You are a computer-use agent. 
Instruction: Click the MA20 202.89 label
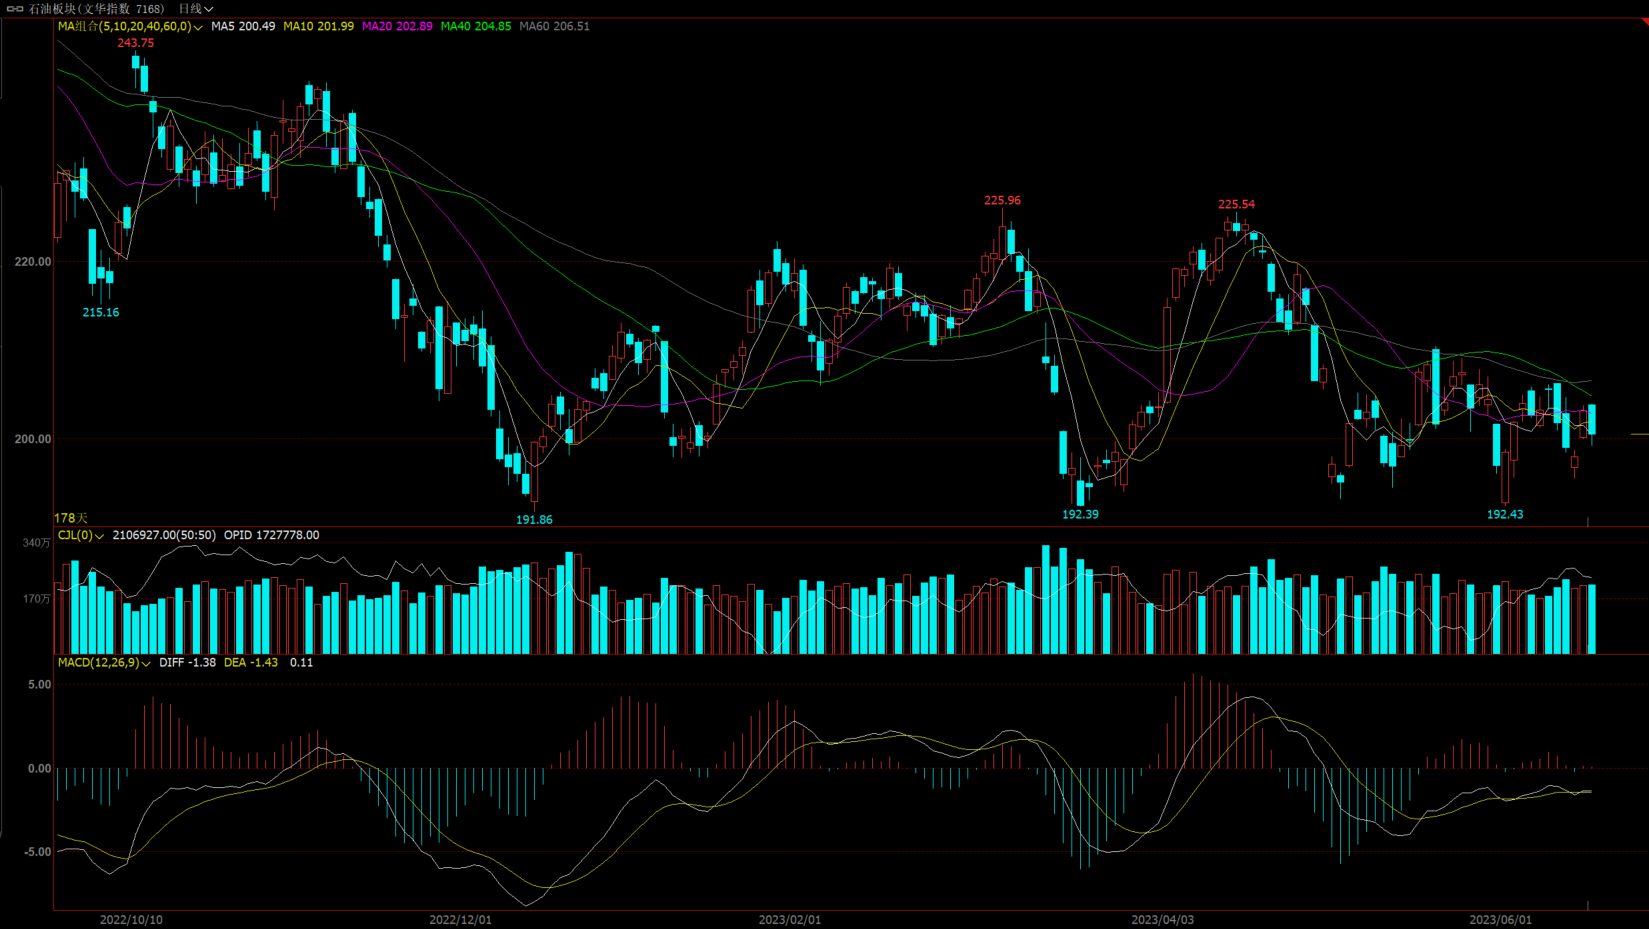tap(397, 27)
